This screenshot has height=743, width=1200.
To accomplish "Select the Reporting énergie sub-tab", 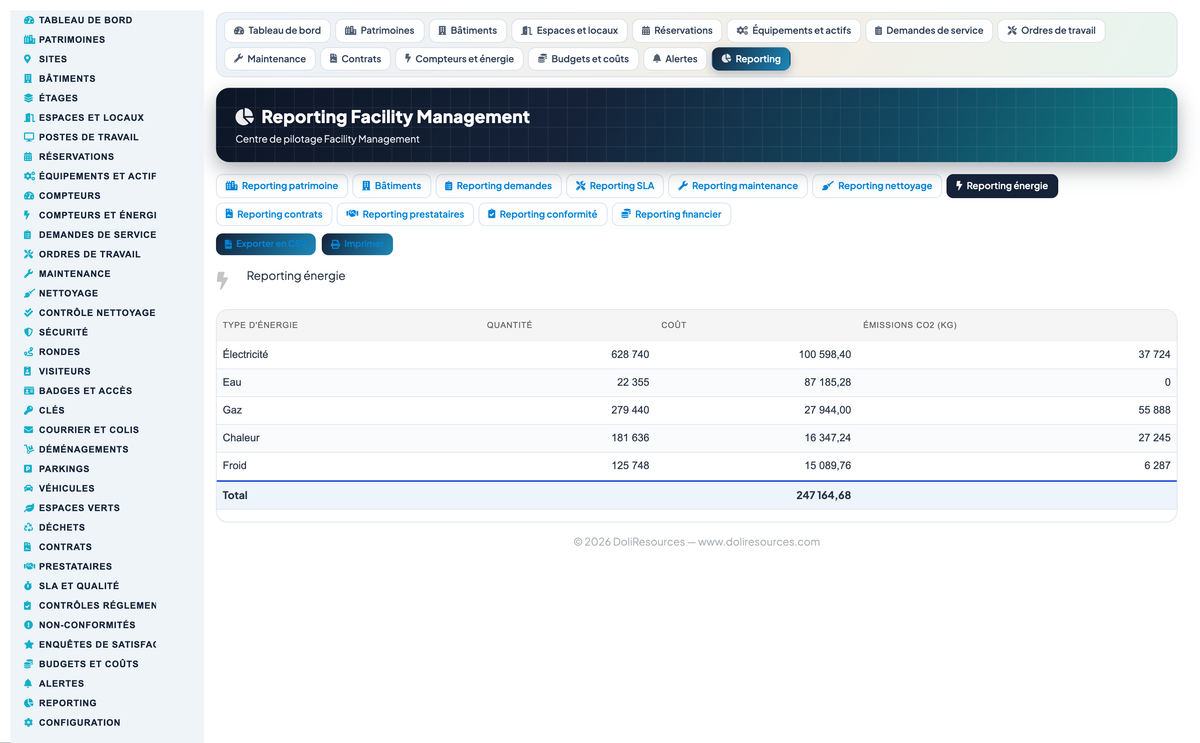I will click(1002, 186).
